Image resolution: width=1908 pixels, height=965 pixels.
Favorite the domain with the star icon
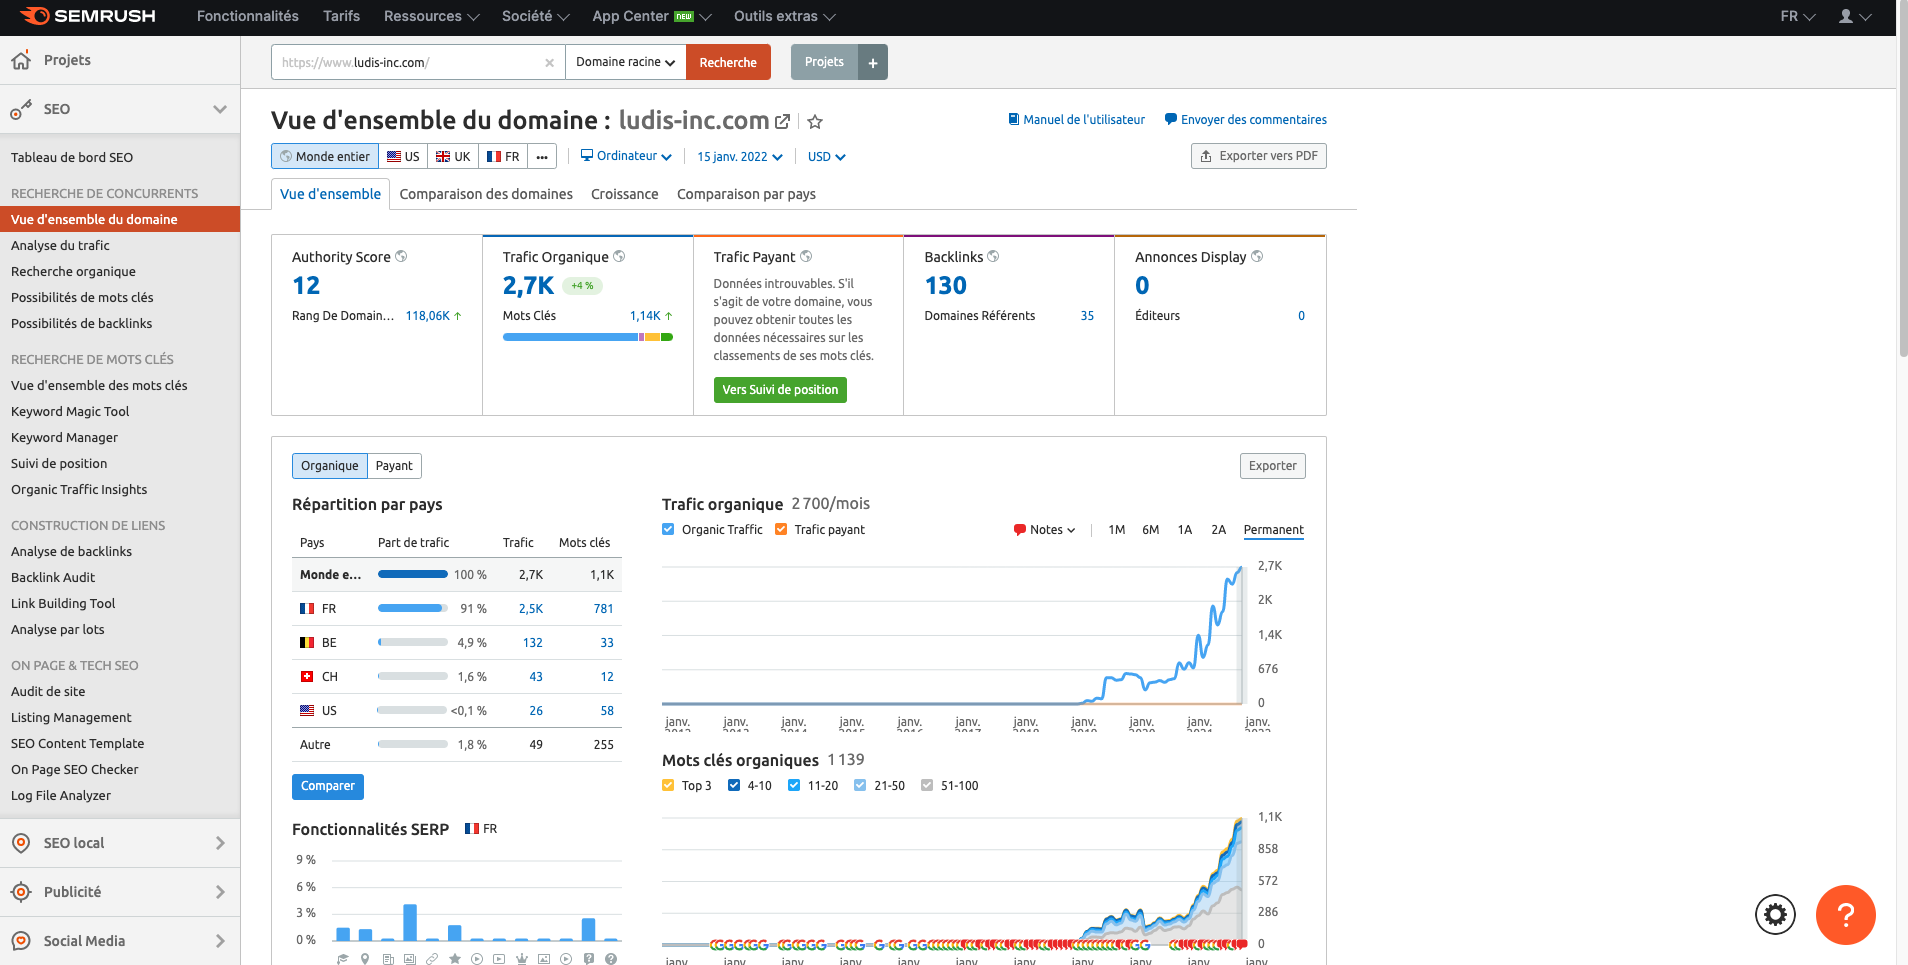(x=815, y=122)
